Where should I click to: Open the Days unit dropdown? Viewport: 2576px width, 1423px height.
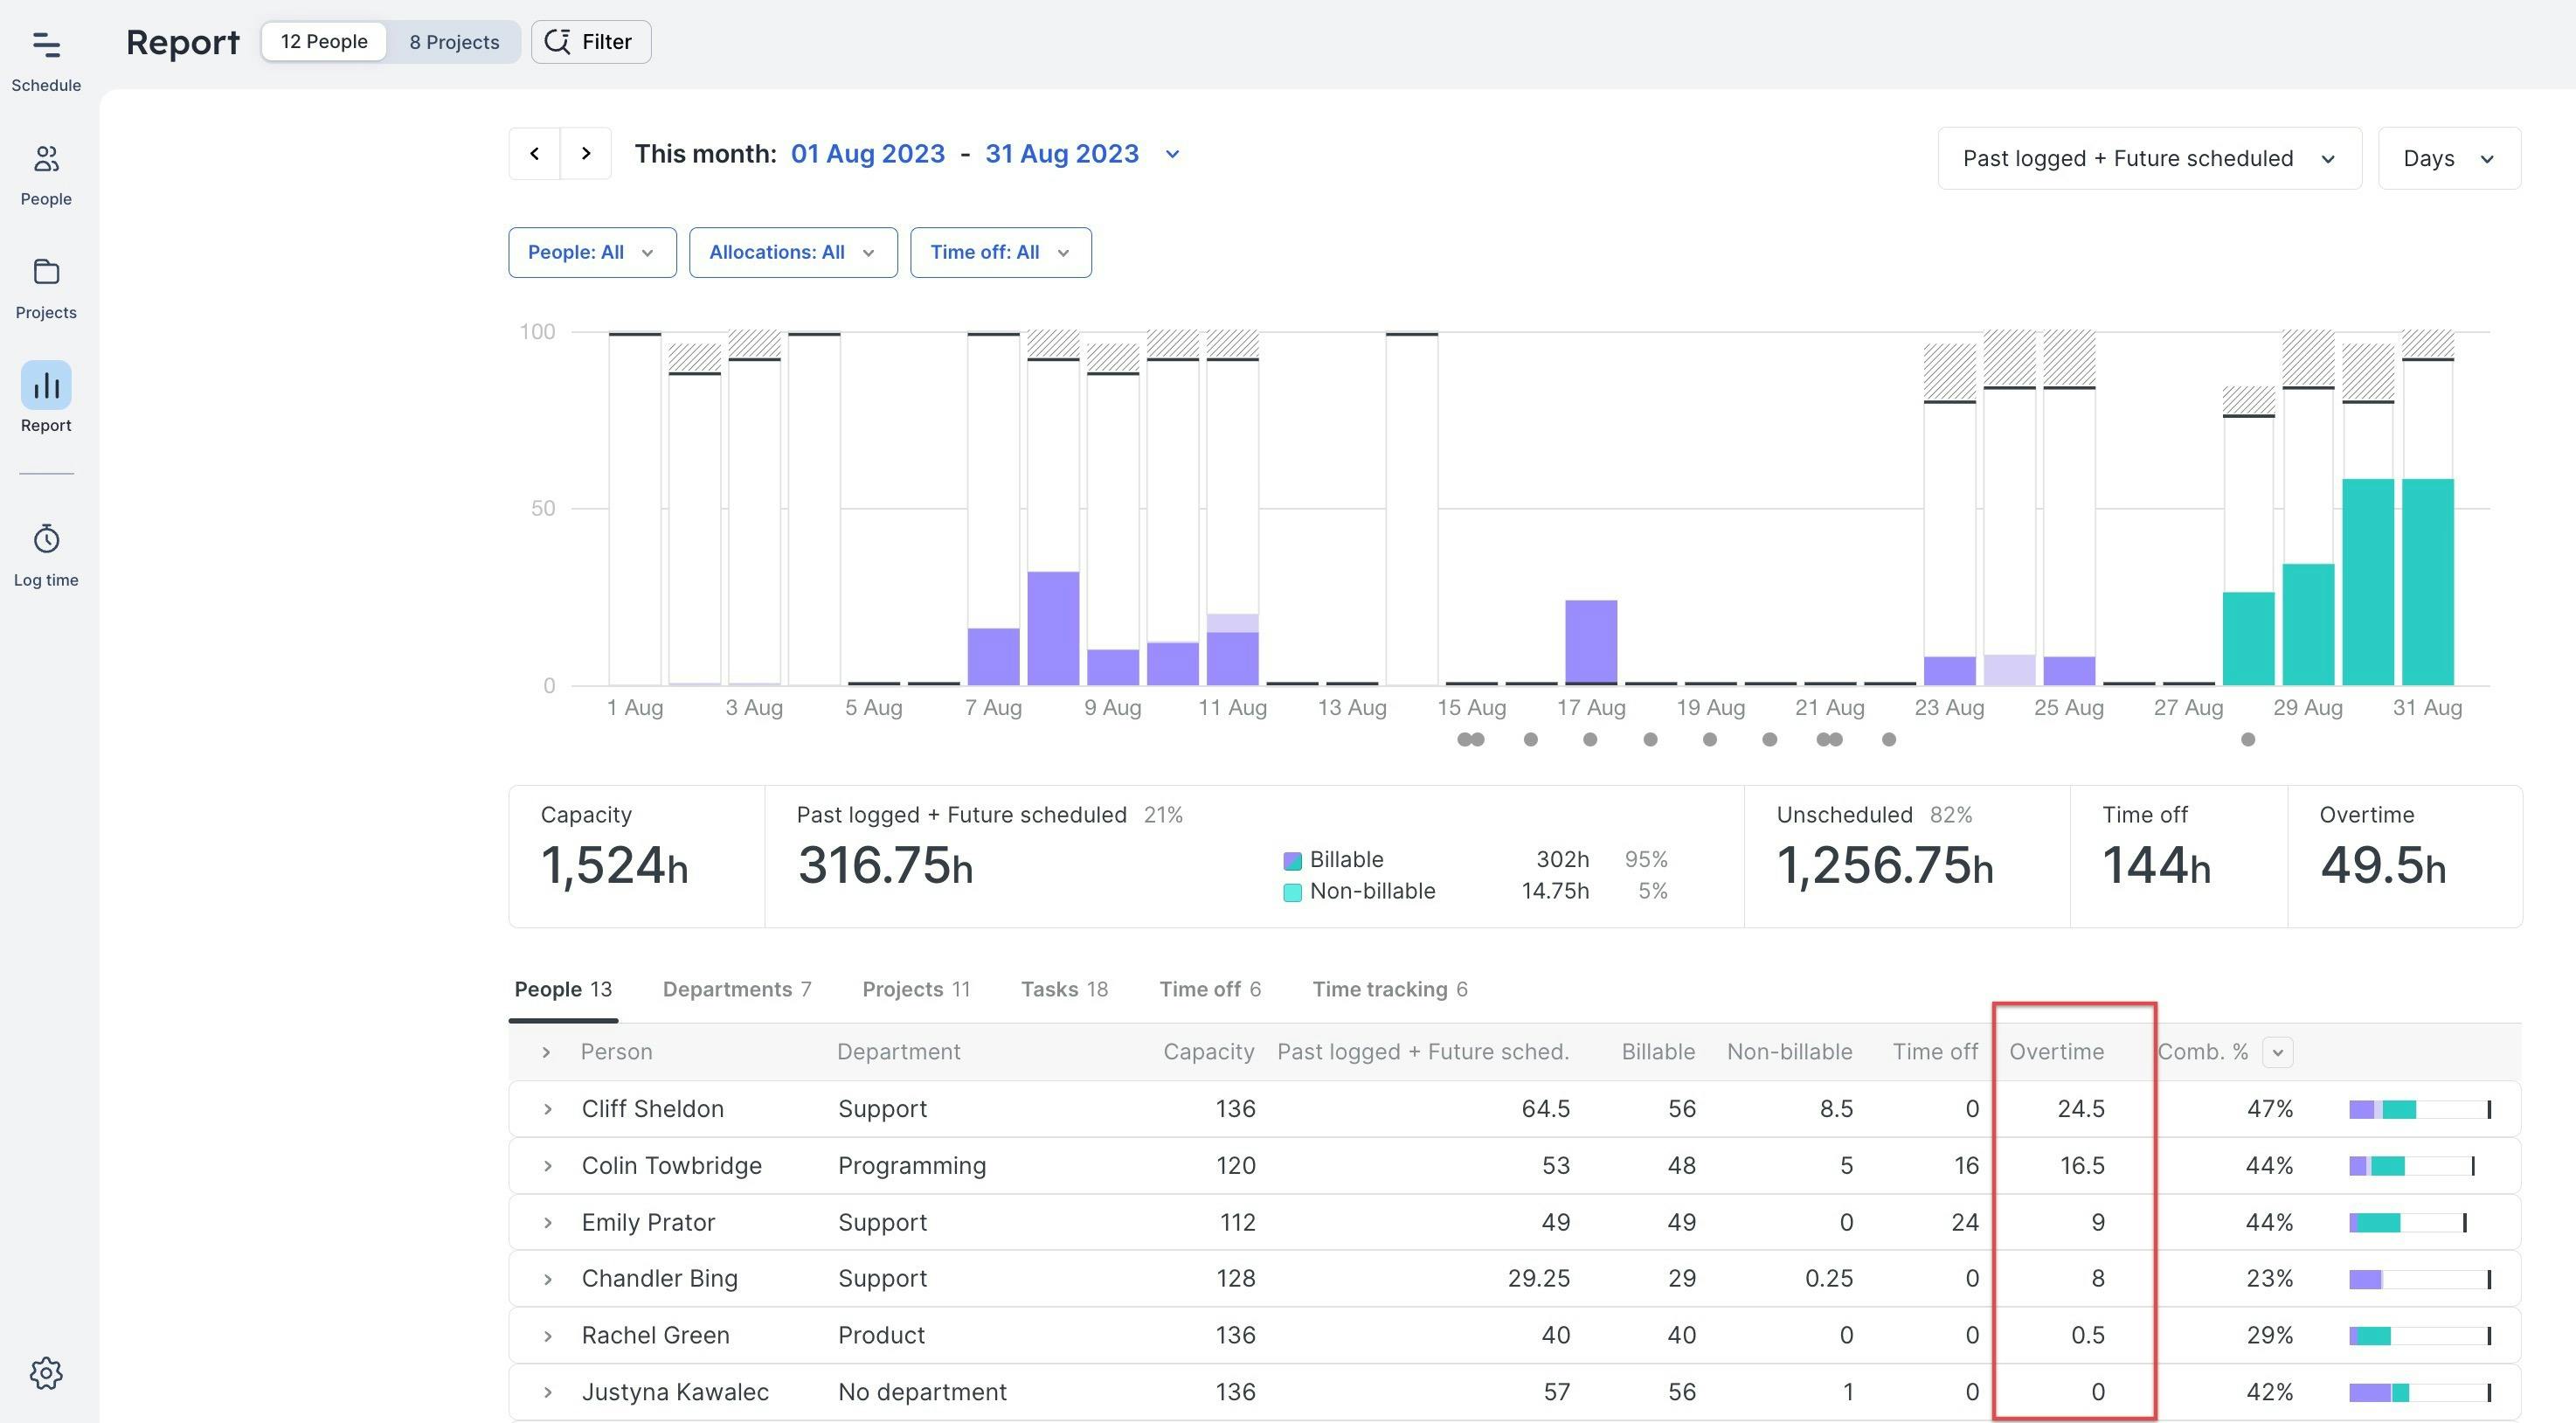[x=2448, y=159]
